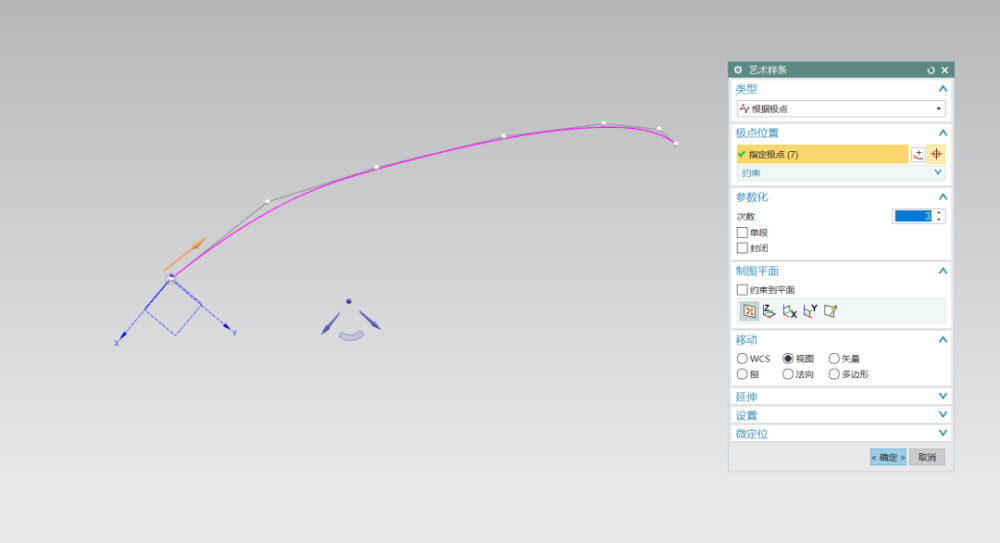Viewport: 1000px width, 543px height.
Task: Open the 根据极点 type dropdown
Action: [x=841, y=108]
